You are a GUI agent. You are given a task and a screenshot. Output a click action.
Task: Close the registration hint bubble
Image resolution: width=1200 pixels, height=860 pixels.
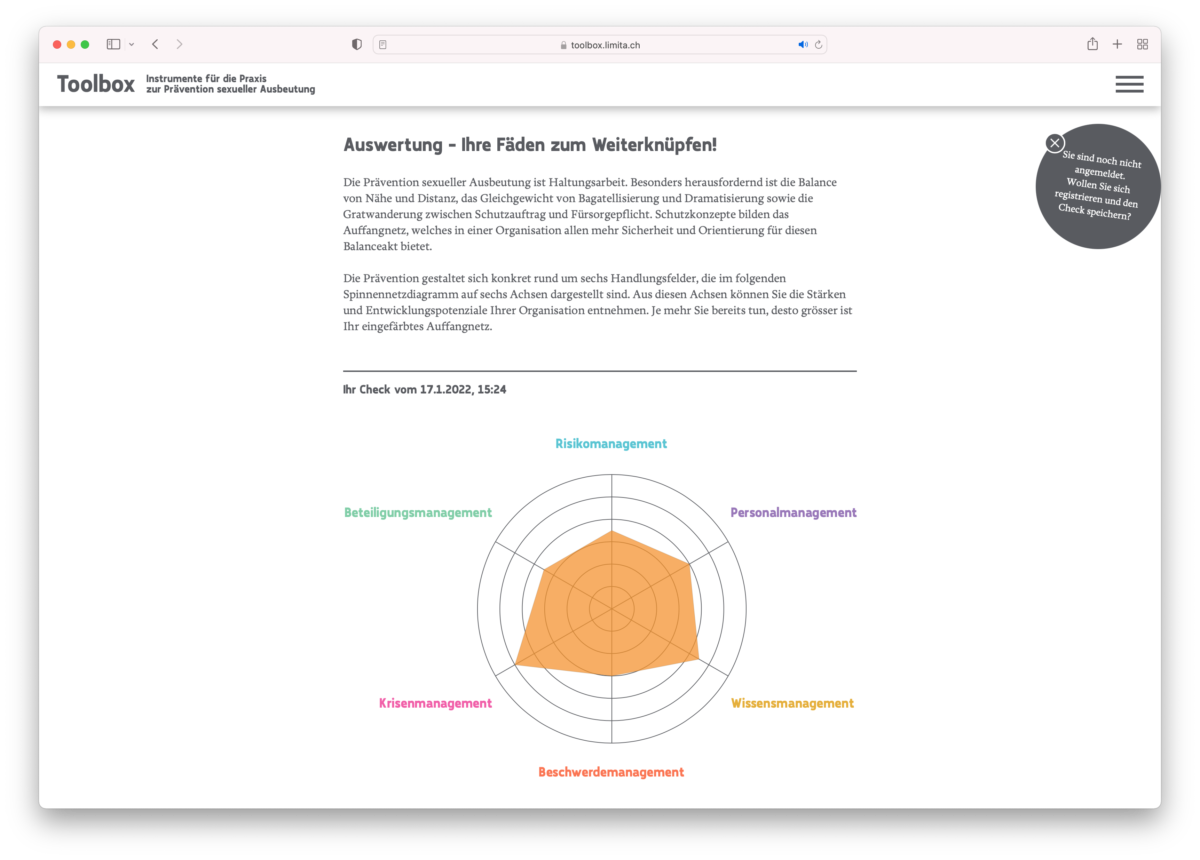tap(1055, 143)
